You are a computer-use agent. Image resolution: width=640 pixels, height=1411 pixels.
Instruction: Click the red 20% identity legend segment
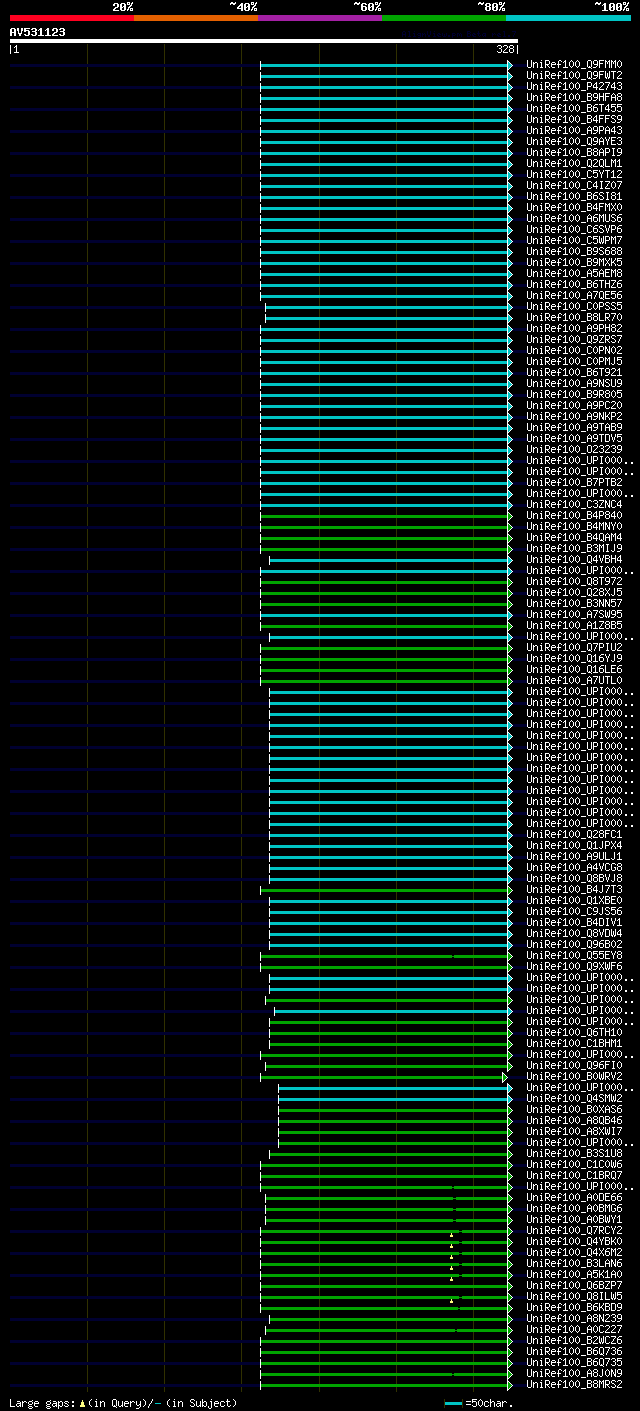point(72,17)
